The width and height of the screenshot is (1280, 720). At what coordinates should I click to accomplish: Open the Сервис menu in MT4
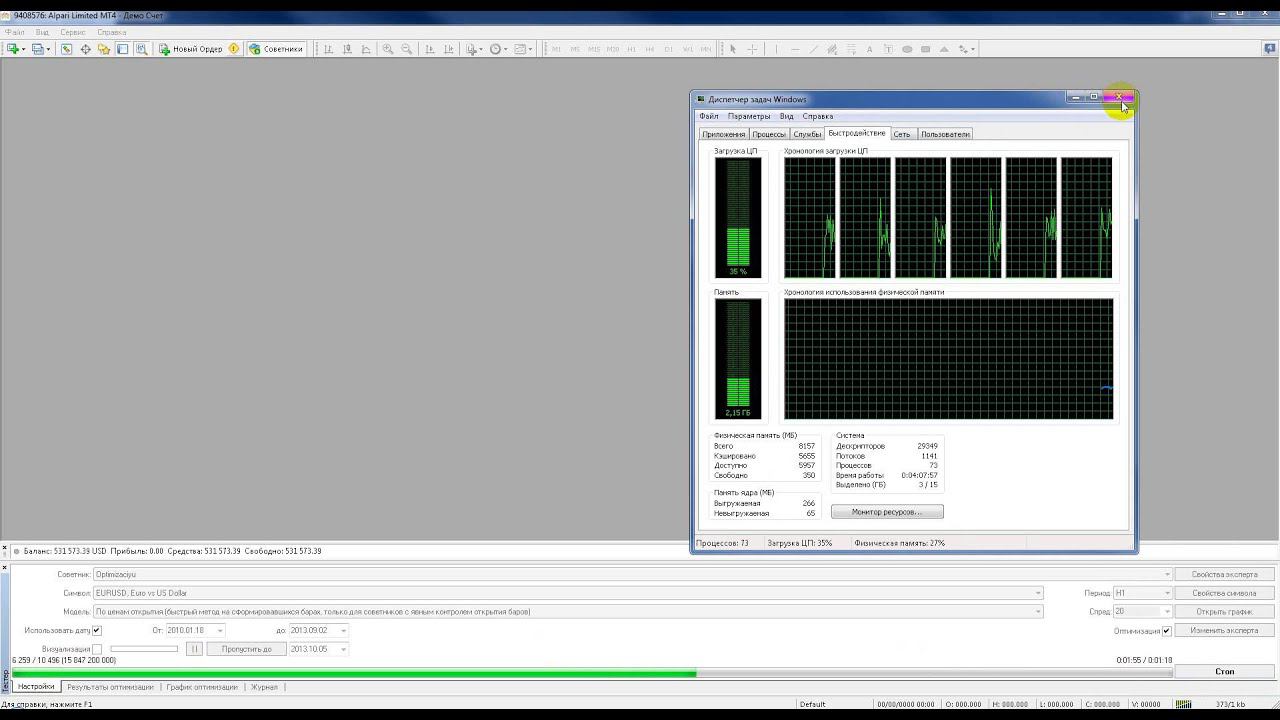73,32
